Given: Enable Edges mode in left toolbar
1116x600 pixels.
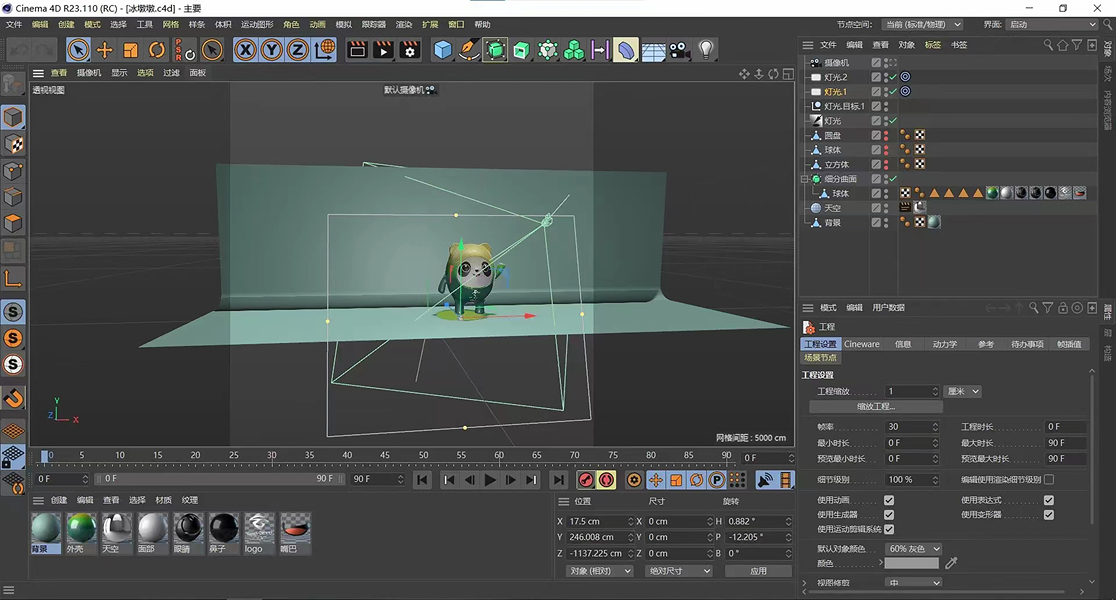Looking at the screenshot, I should pos(14,197).
